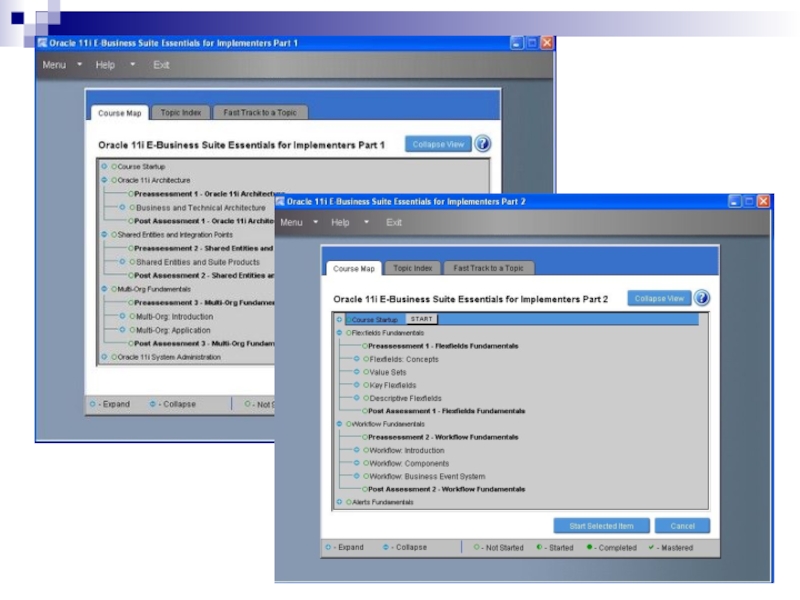Open the Help dropdown arrow in Part 2 window
Image resolution: width=800 pixels, height=600 pixels.
pyautogui.click(x=366, y=222)
